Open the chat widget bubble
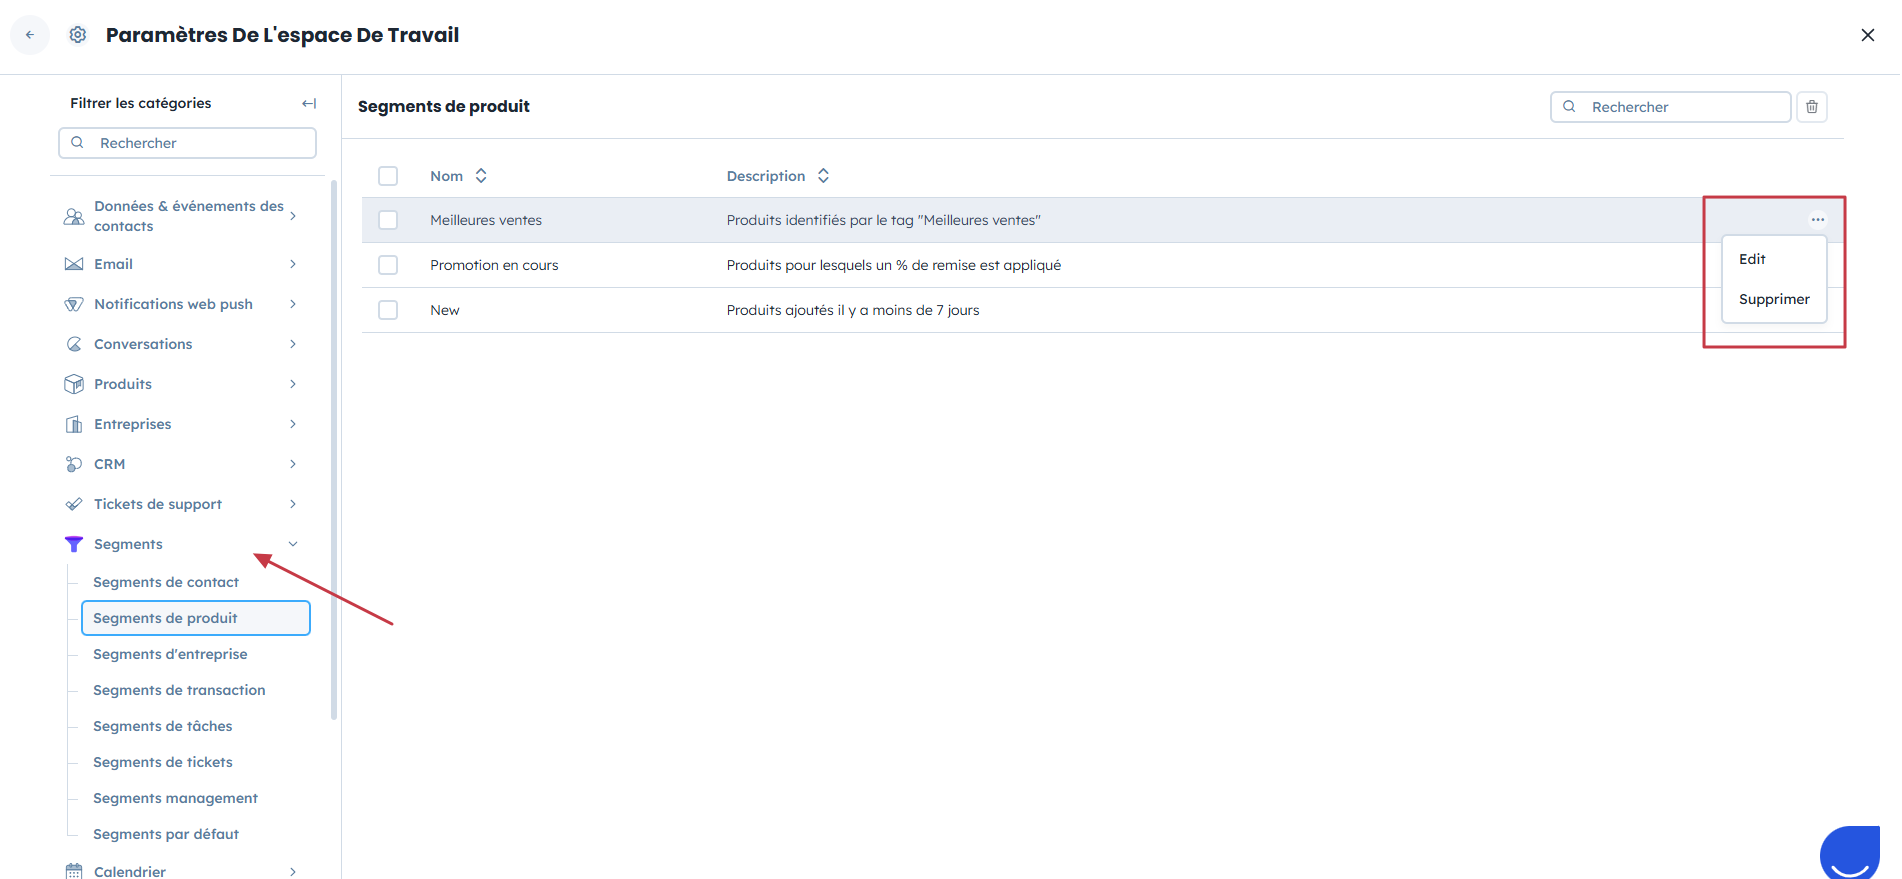 (1851, 853)
